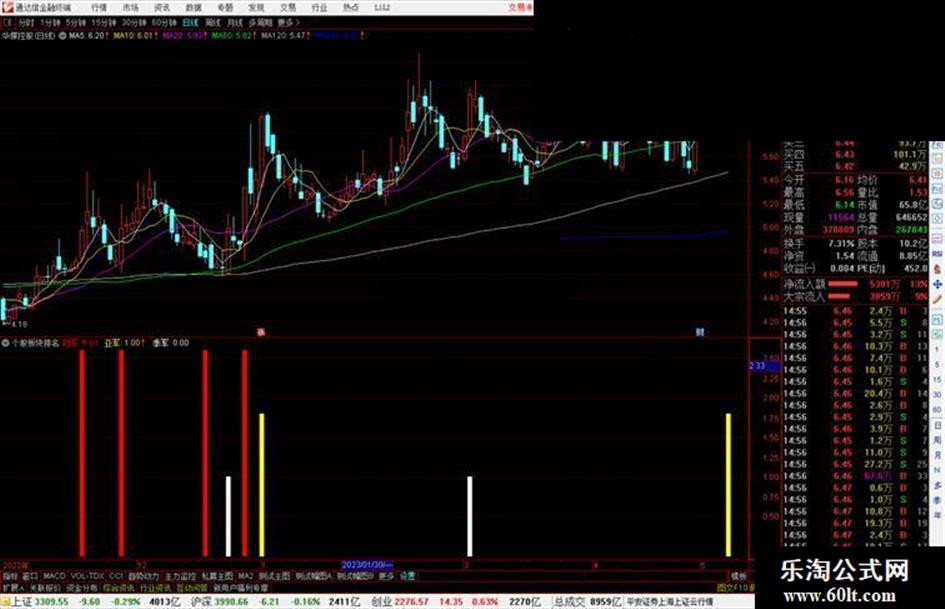Open the 窗口 selector
Screen dimensions: 945x609
click(30, 576)
